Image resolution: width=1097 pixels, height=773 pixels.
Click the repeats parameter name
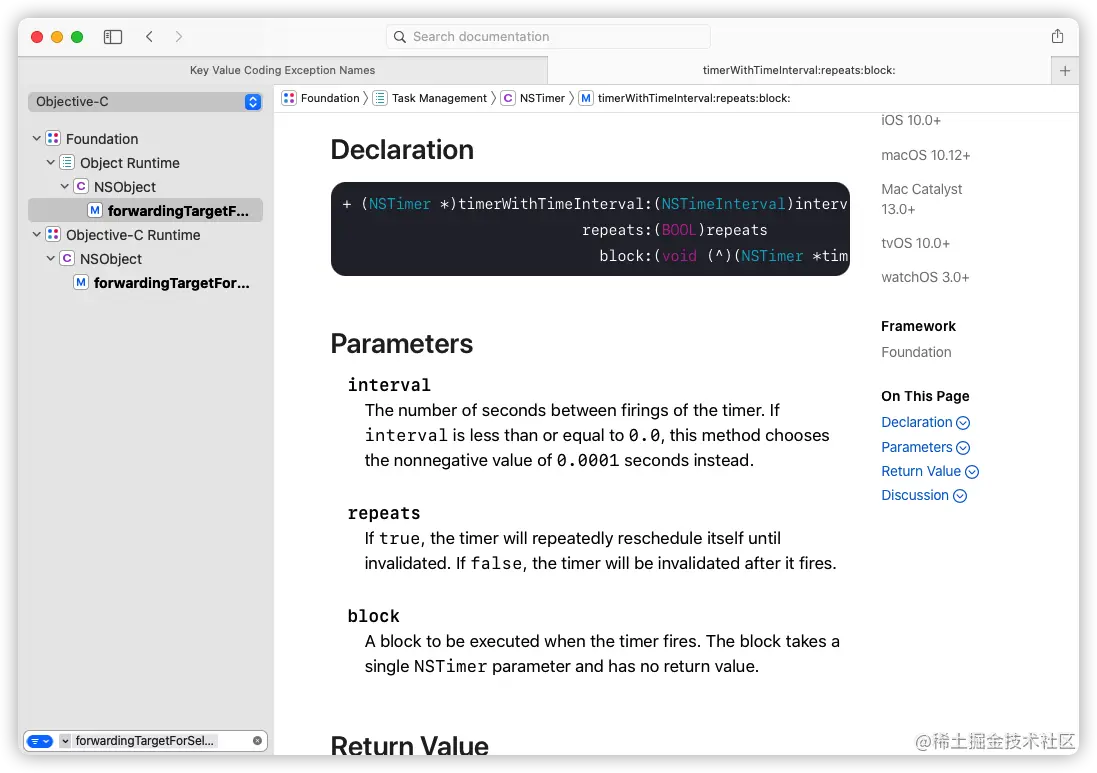(x=384, y=513)
